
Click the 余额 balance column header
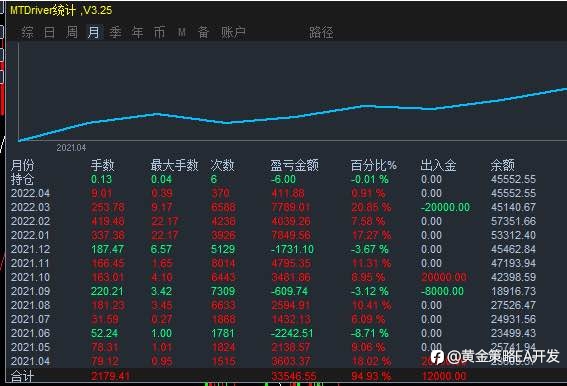click(x=502, y=165)
